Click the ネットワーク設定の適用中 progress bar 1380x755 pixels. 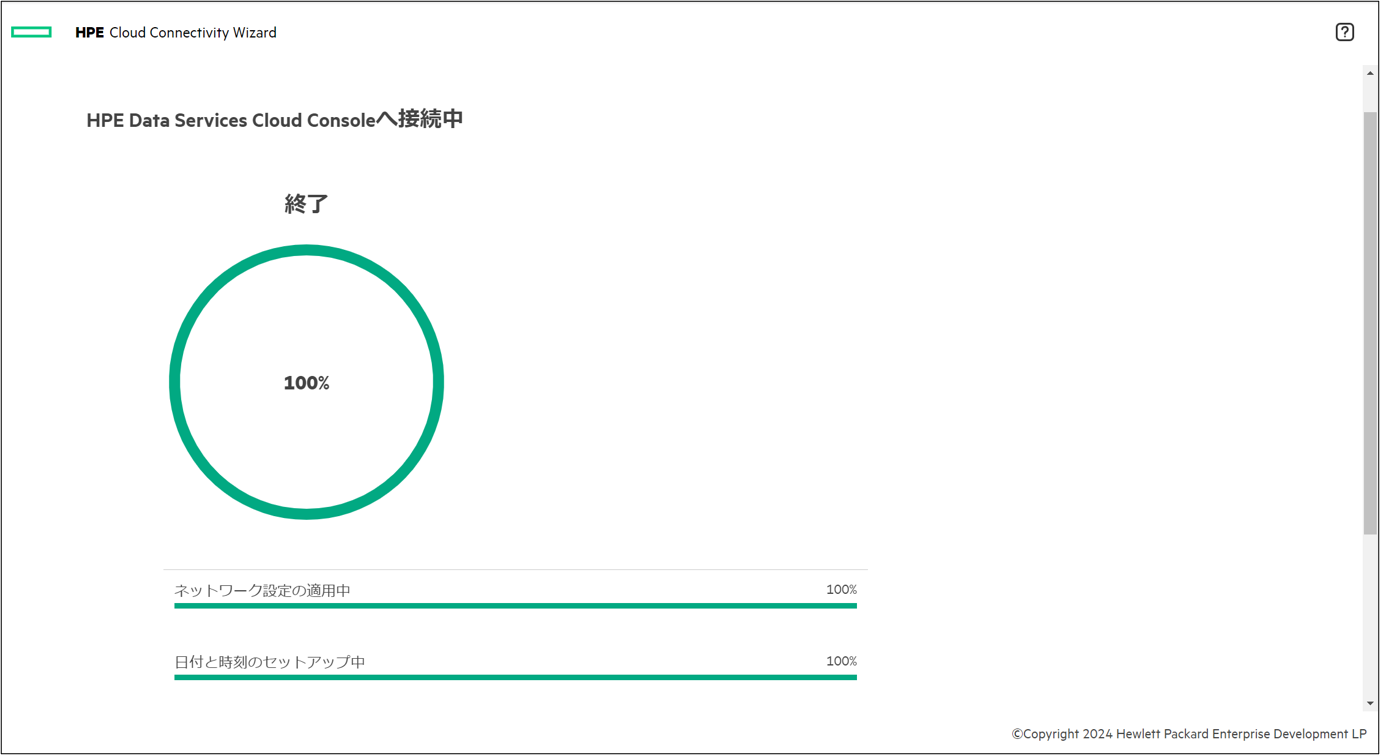tap(515, 606)
